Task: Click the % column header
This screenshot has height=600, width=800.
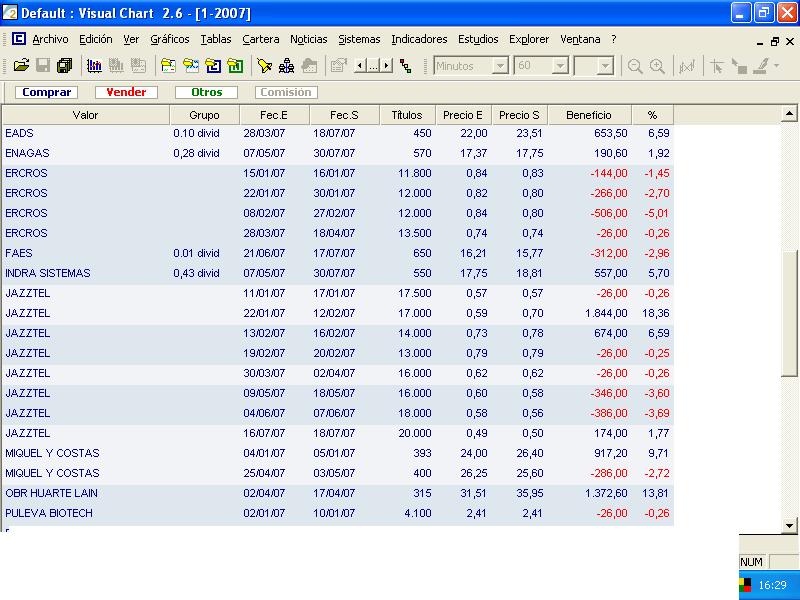Action: click(x=652, y=115)
